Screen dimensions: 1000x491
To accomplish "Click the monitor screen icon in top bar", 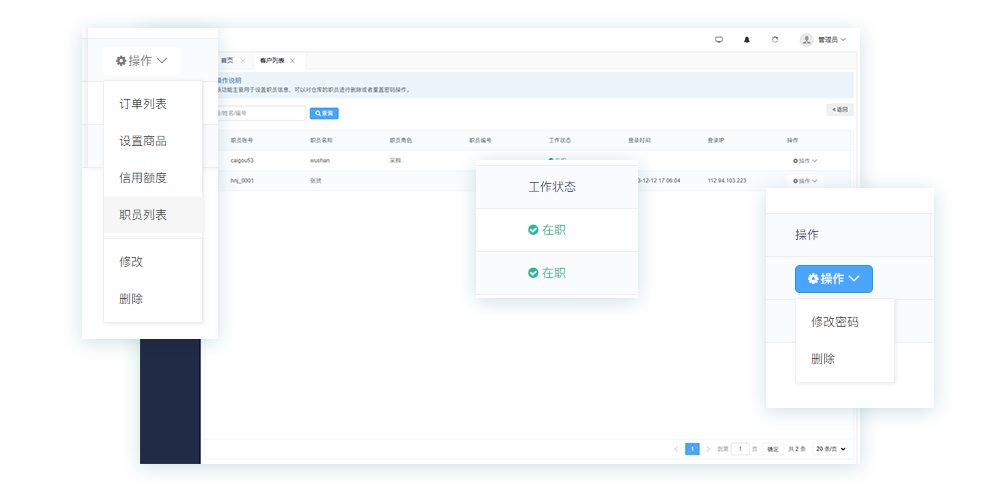I will tap(718, 40).
